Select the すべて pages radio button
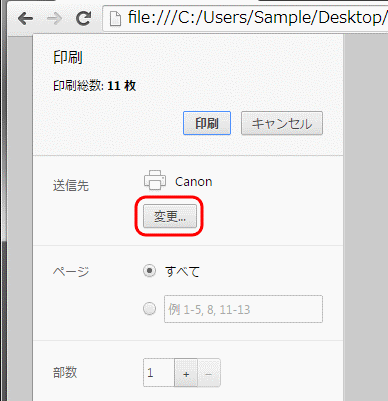 click(149, 271)
